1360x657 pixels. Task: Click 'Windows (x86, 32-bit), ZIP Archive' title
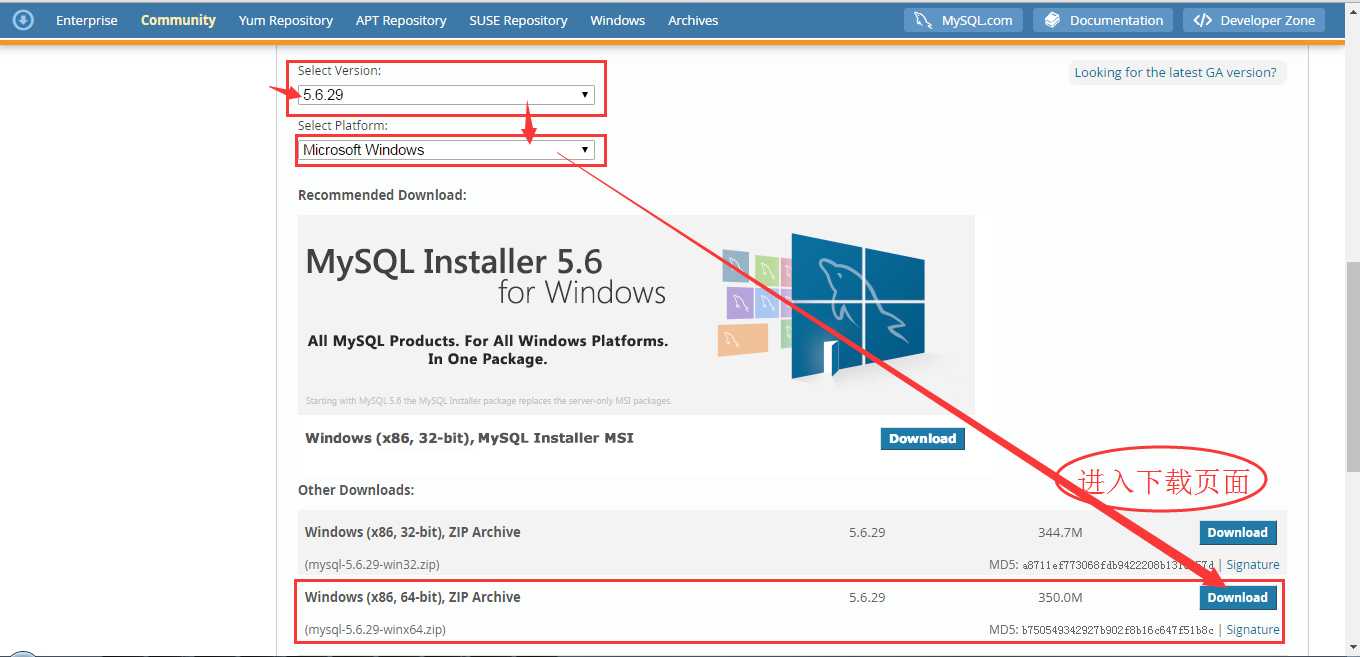[x=413, y=532]
